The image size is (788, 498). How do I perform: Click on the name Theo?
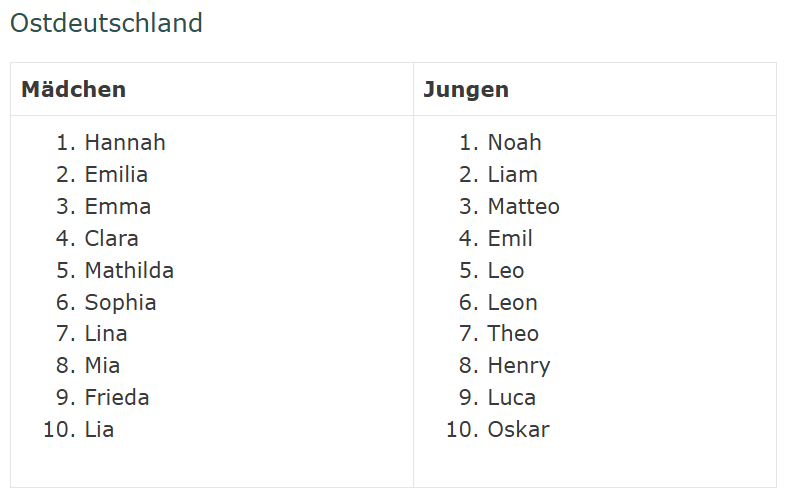coord(513,334)
